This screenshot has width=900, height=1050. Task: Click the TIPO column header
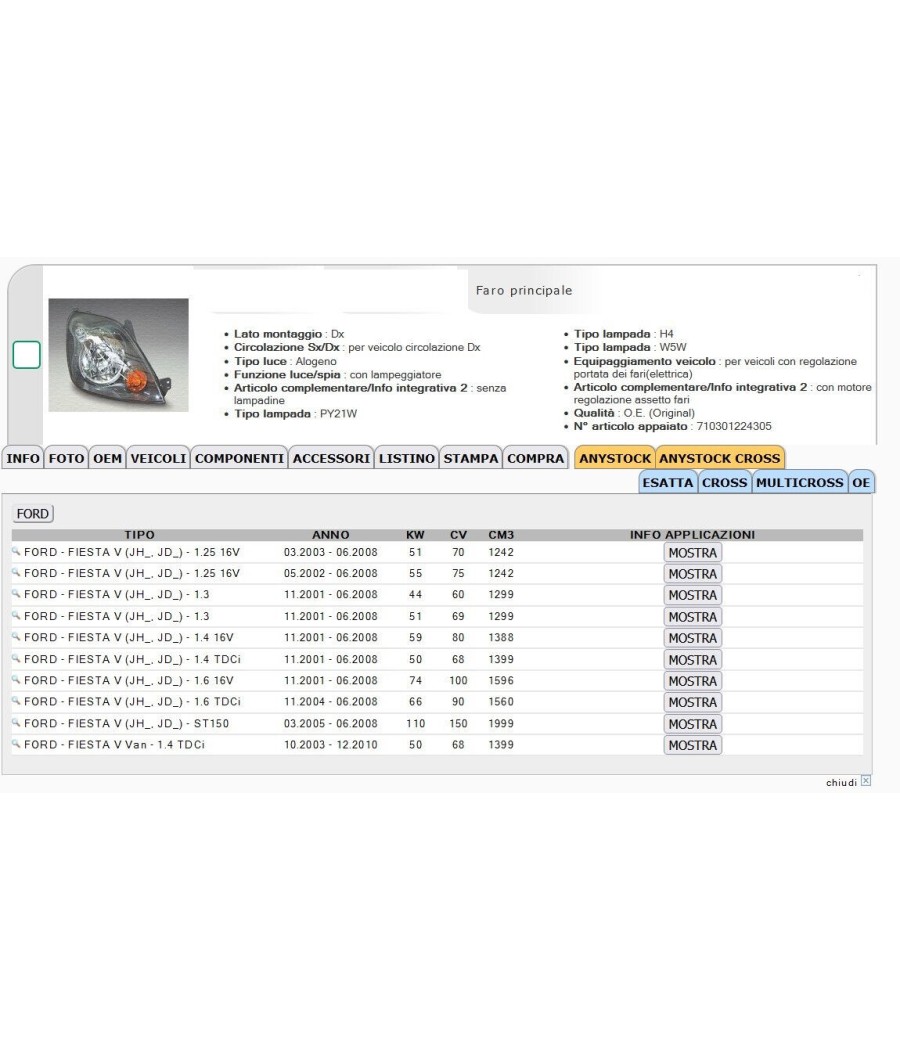click(139, 534)
